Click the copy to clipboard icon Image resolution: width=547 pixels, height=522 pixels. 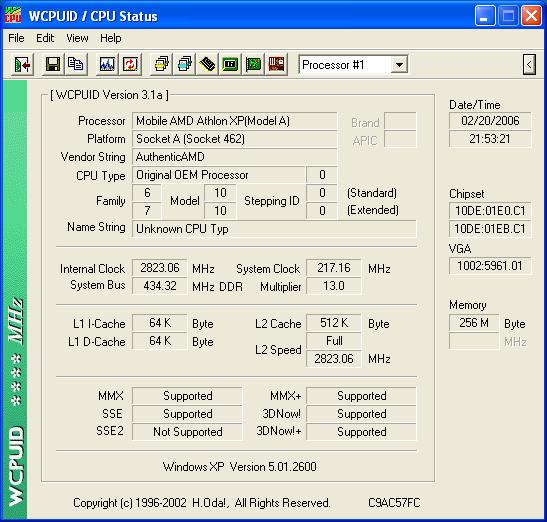pos(75,65)
